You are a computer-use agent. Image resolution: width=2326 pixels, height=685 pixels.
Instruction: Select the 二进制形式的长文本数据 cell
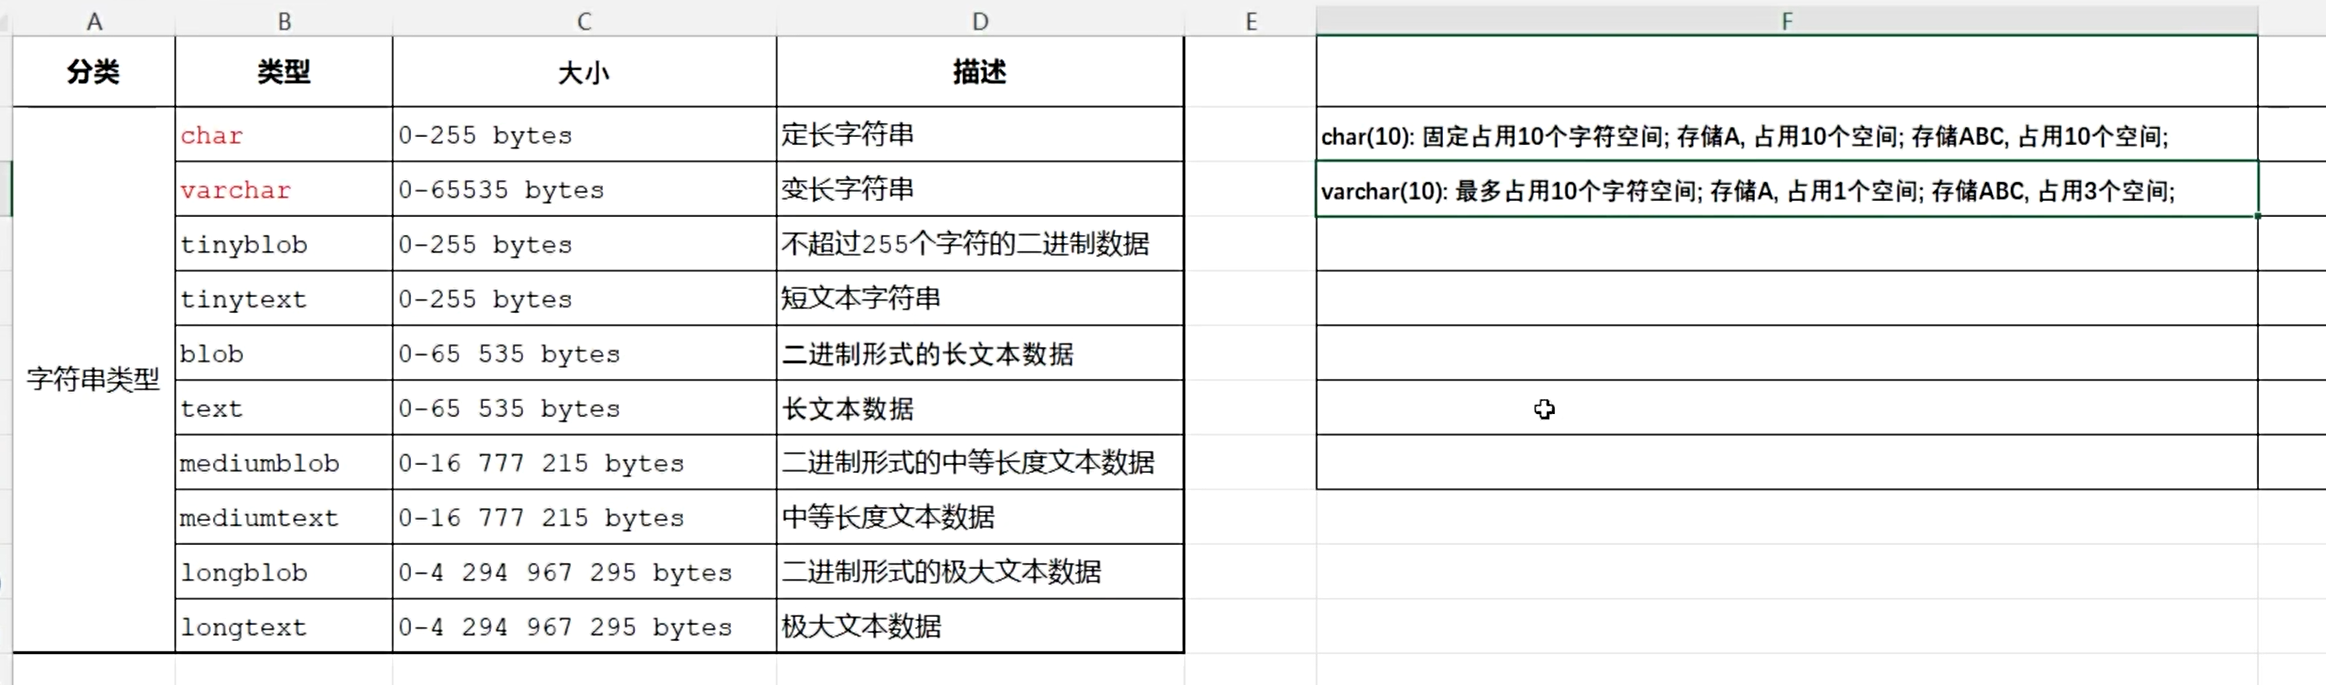coord(980,353)
